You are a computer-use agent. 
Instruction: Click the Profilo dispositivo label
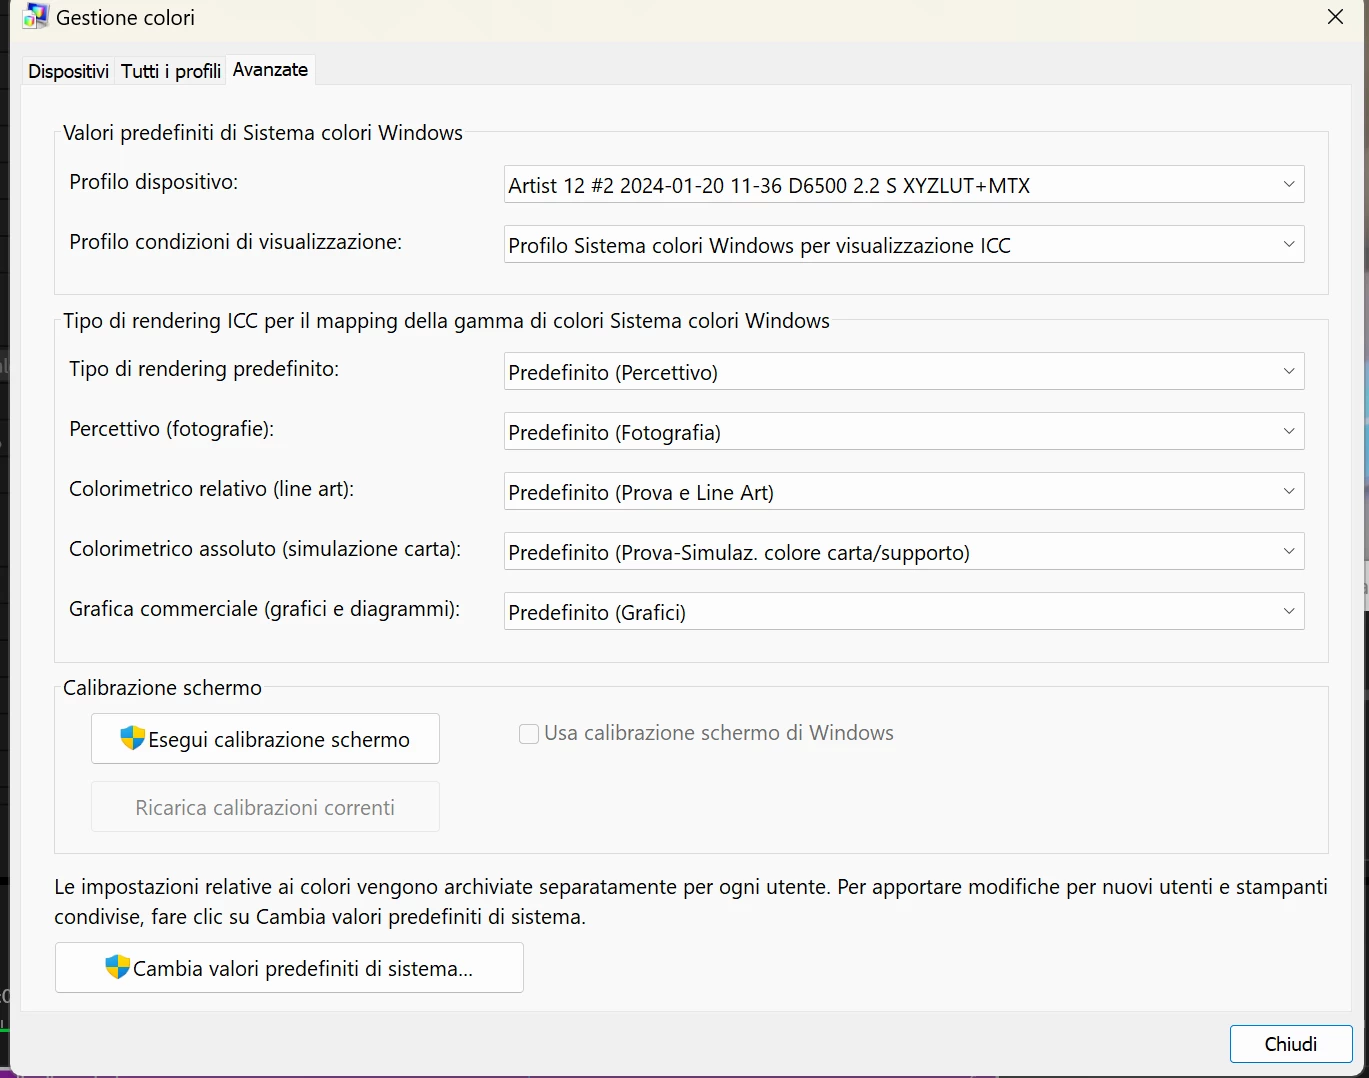click(153, 182)
